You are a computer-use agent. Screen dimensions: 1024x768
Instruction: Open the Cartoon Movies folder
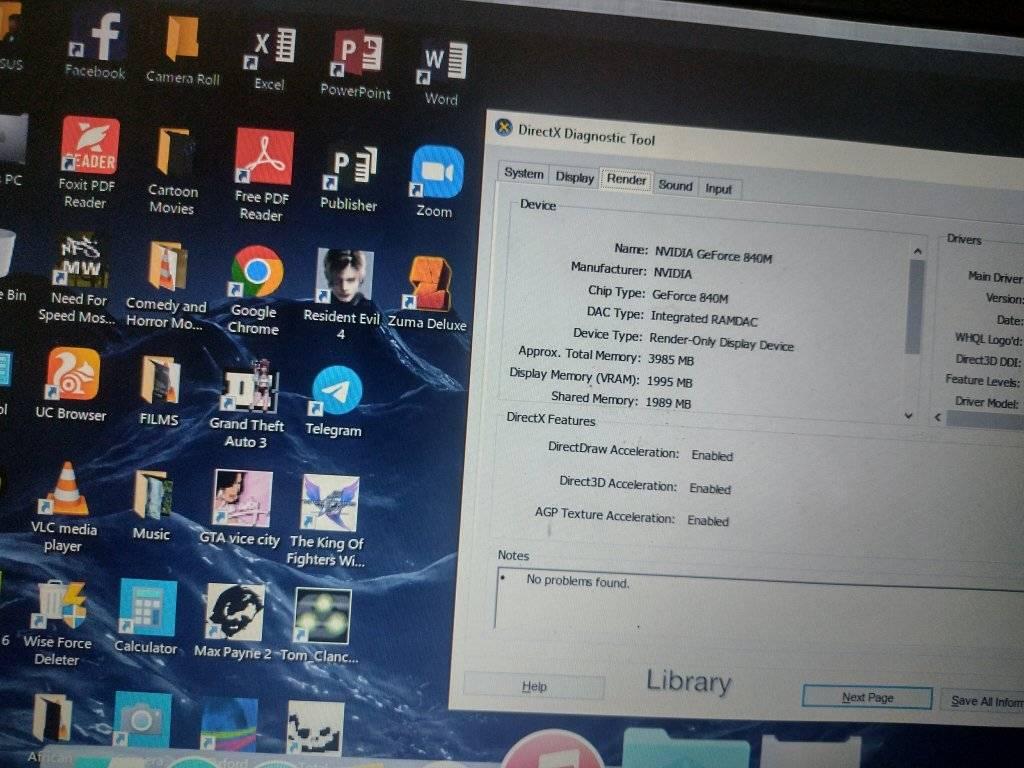click(x=172, y=171)
